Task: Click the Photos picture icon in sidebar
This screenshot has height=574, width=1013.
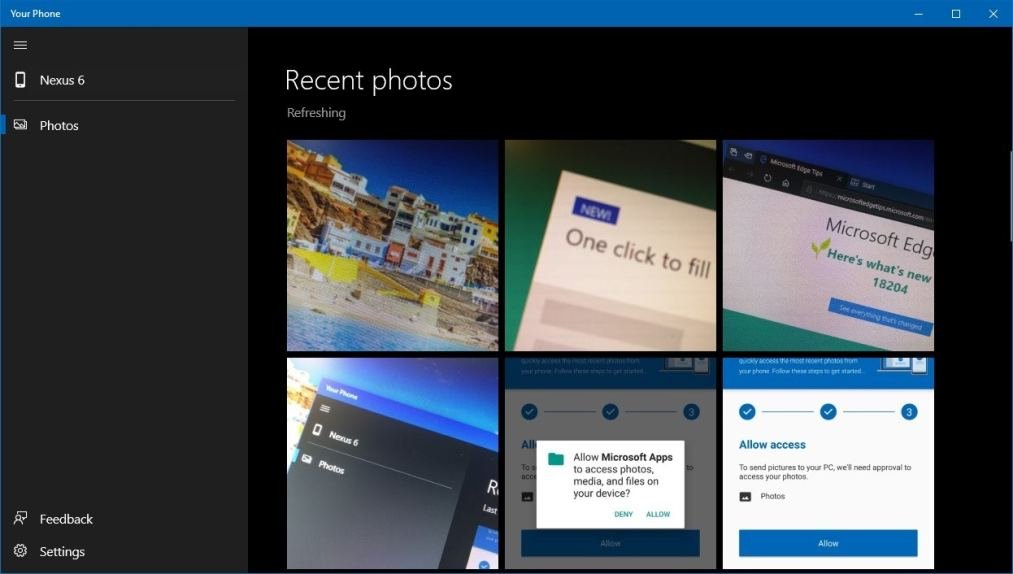Action: pos(20,125)
